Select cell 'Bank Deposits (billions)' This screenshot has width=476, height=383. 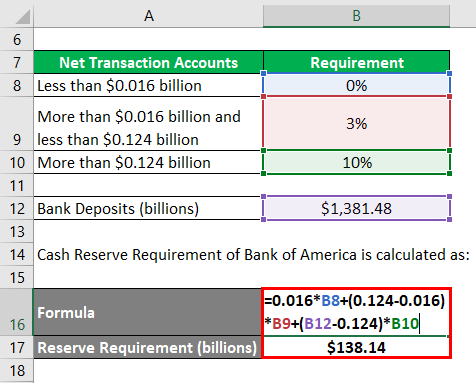pos(149,208)
